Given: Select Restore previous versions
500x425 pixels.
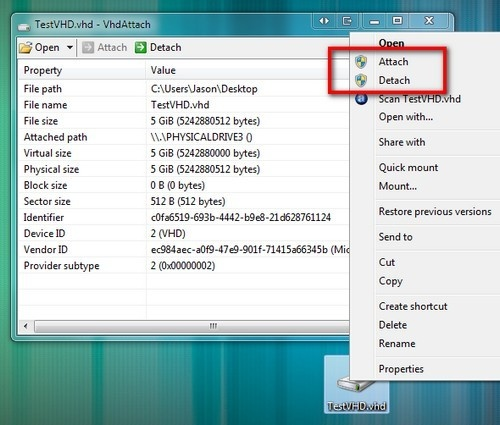Looking at the screenshot, I should click(435, 212).
